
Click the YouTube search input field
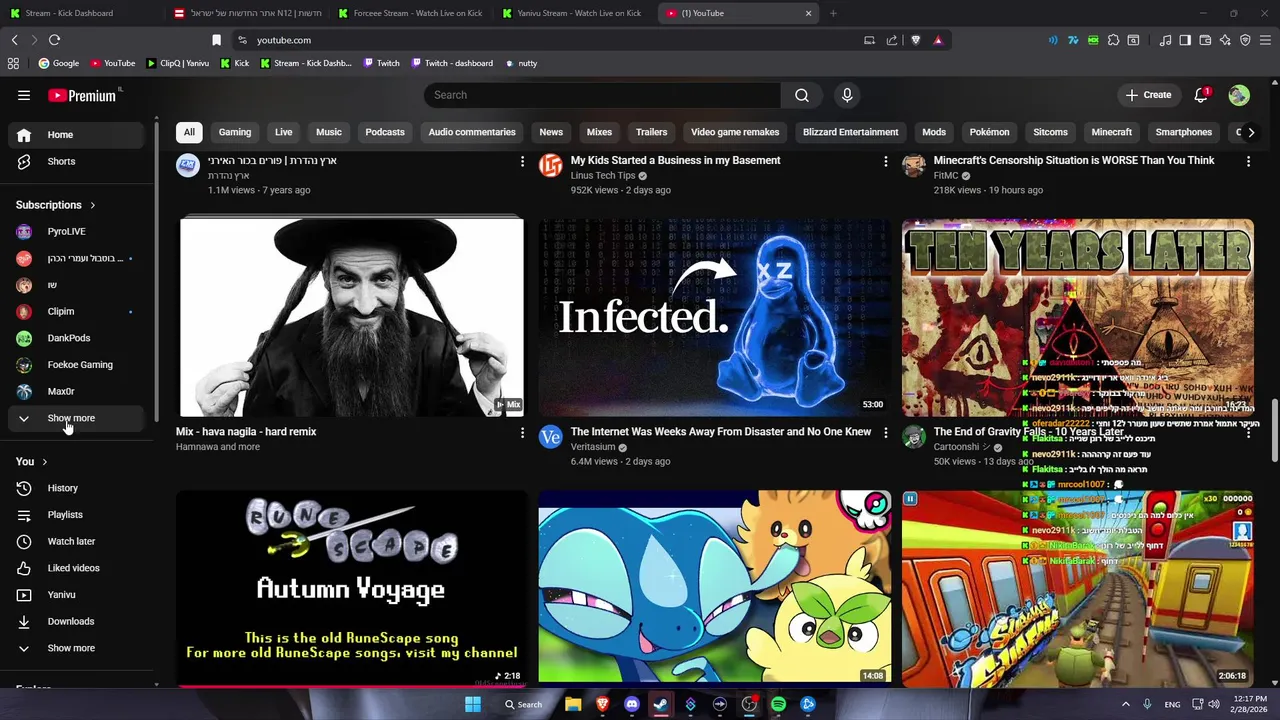602,95
